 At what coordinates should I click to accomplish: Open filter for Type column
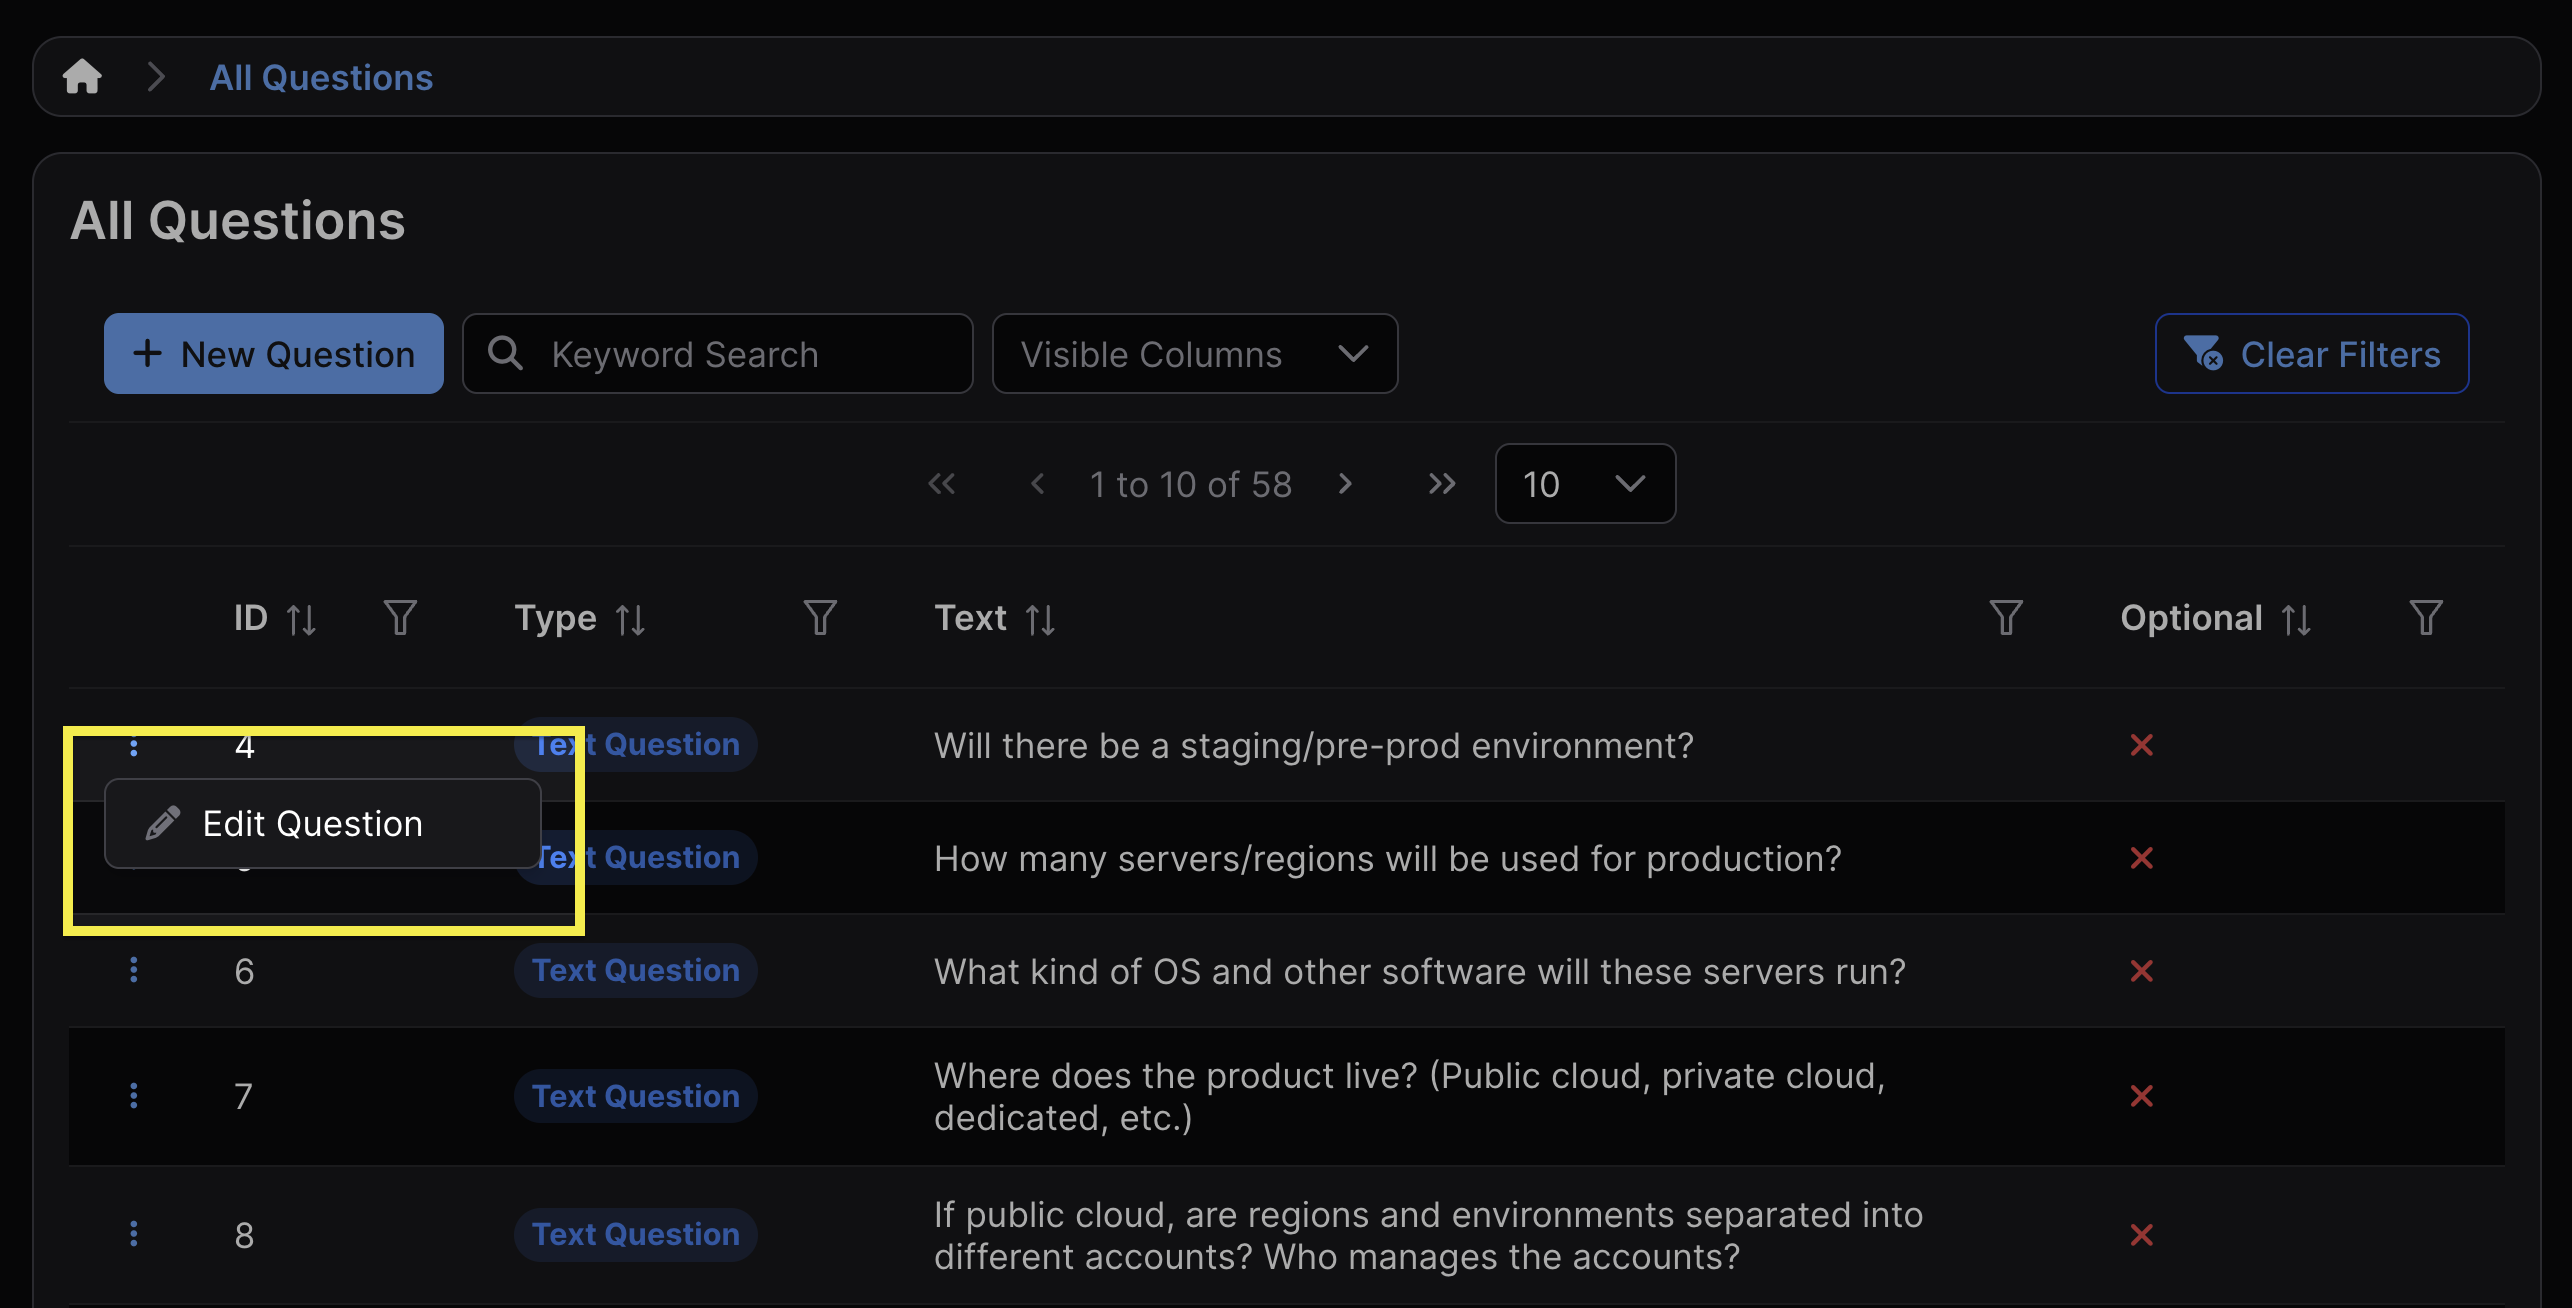coord(820,618)
